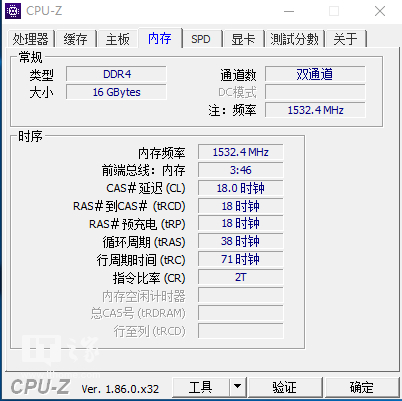The width and height of the screenshot is (402, 401).
Task: Open the SPD tab
Action: (x=201, y=39)
